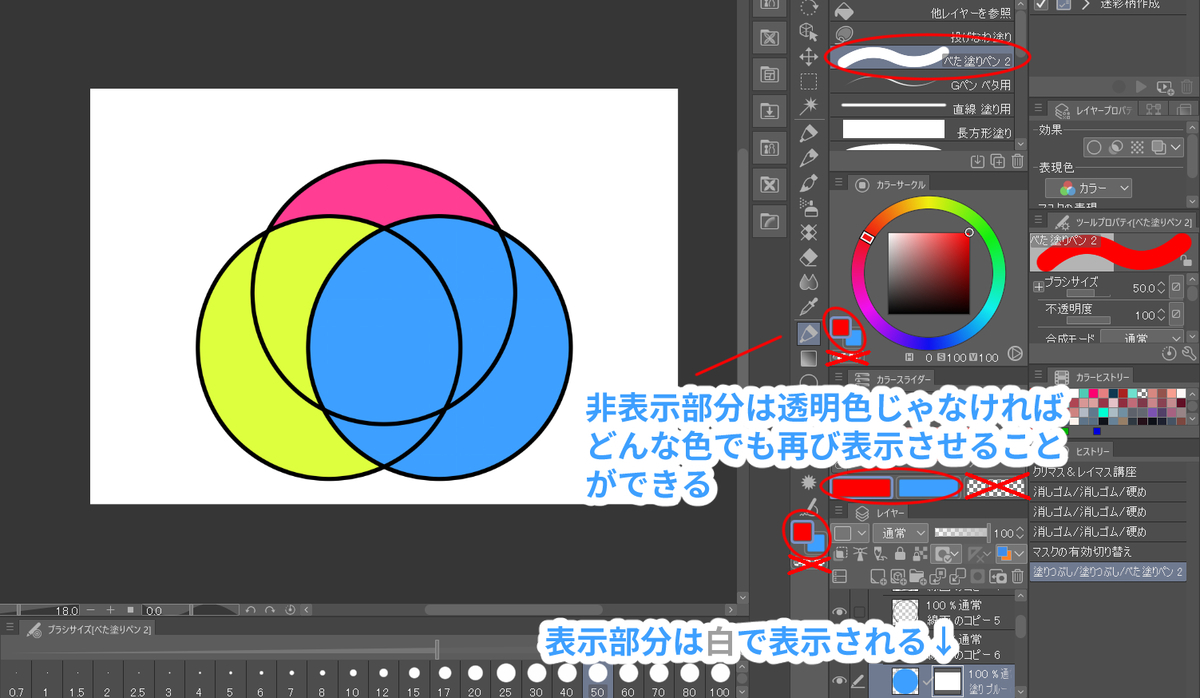Click brush size dynamics icon beside 50.0
This screenshot has height=698, width=1200.
click(x=1176, y=288)
